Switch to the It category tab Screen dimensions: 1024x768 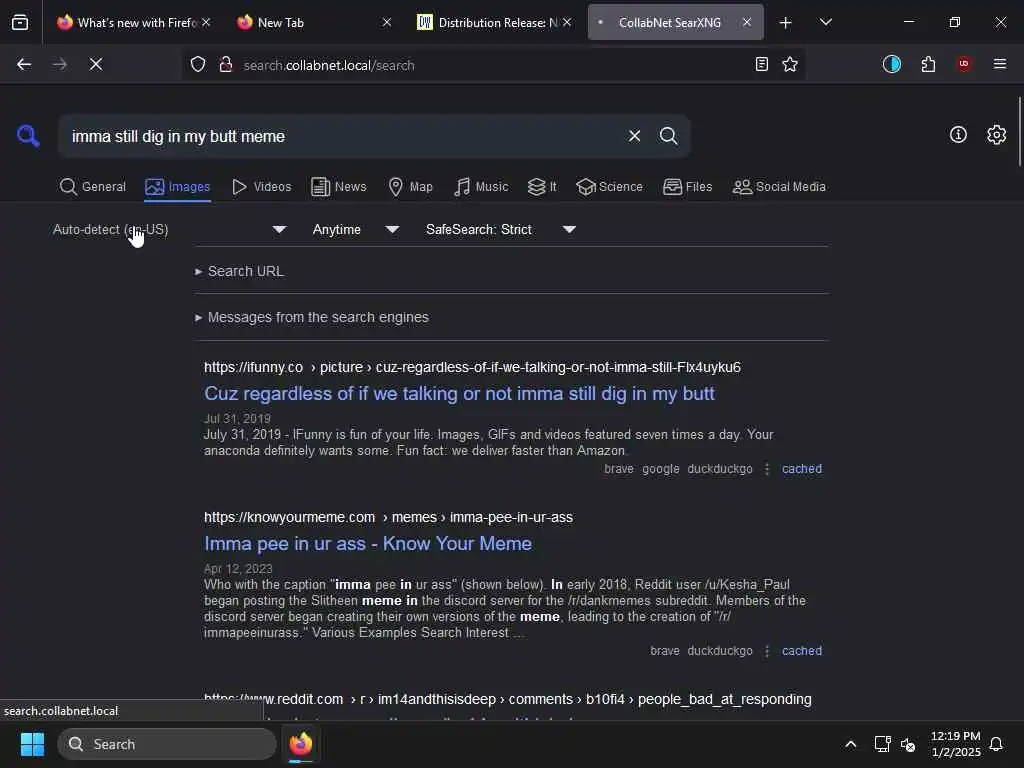542,187
